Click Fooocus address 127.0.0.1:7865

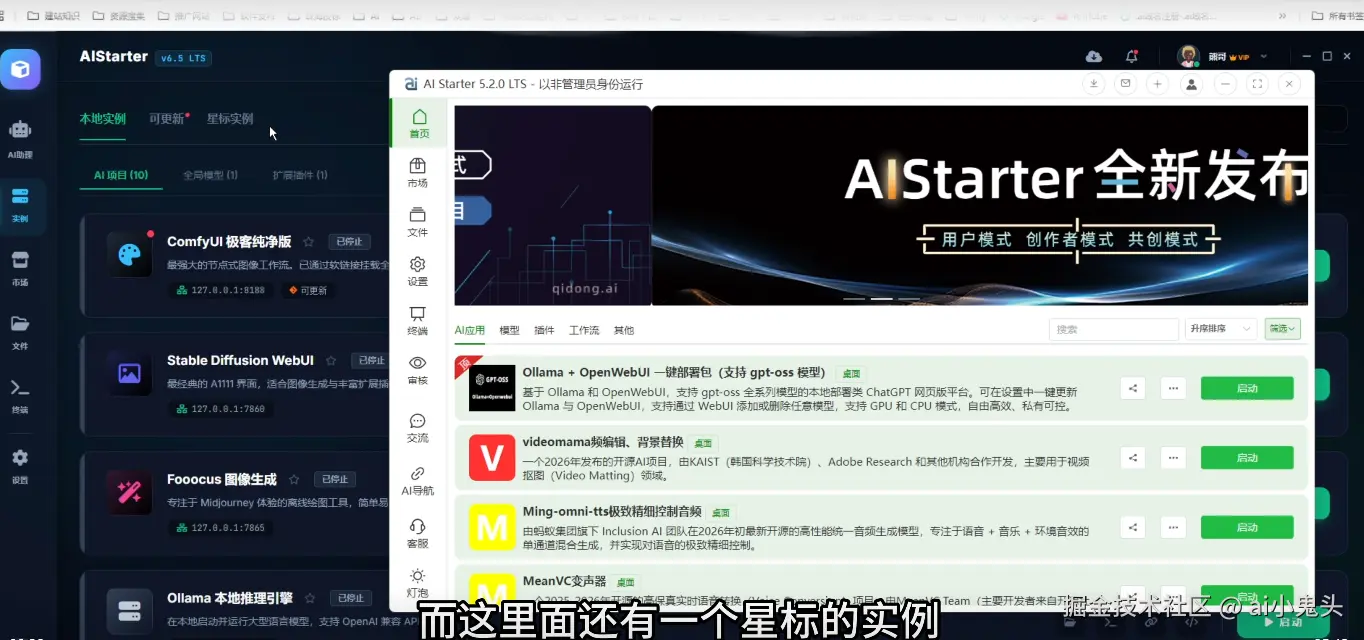tap(220, 528)
